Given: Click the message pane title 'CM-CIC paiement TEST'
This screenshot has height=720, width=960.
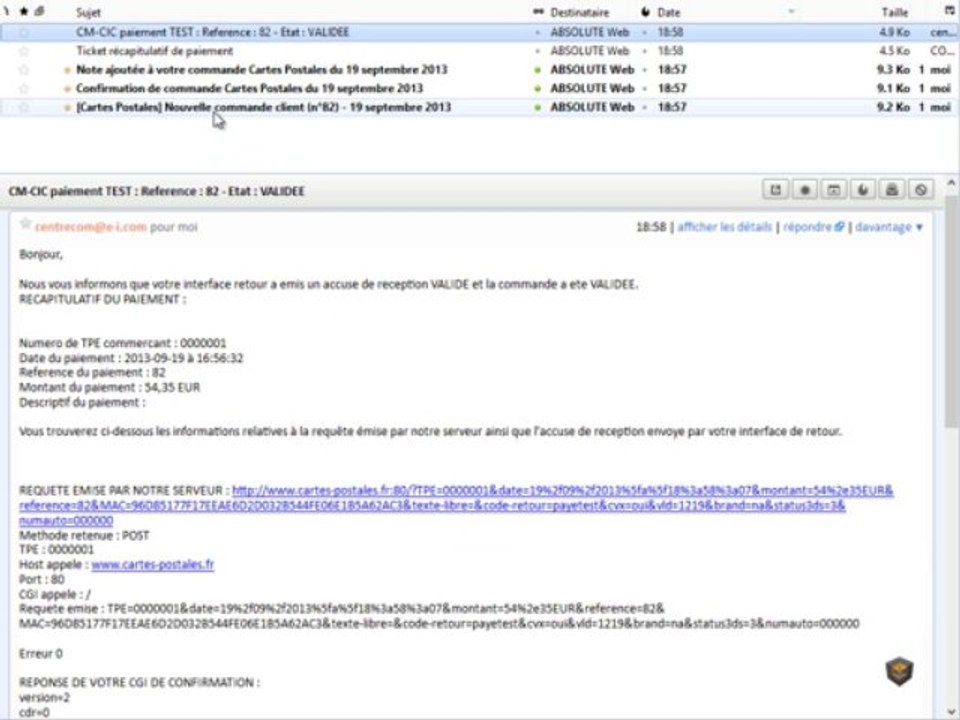Looking at the screenshot, I should pyautogui.click(x=156, y=191).
